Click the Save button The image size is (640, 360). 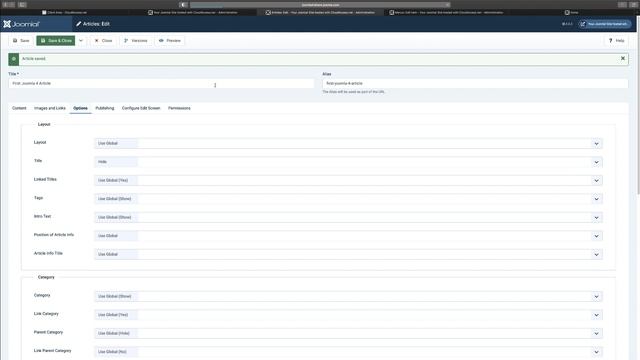pyautogui.click(x=21, y=40)
